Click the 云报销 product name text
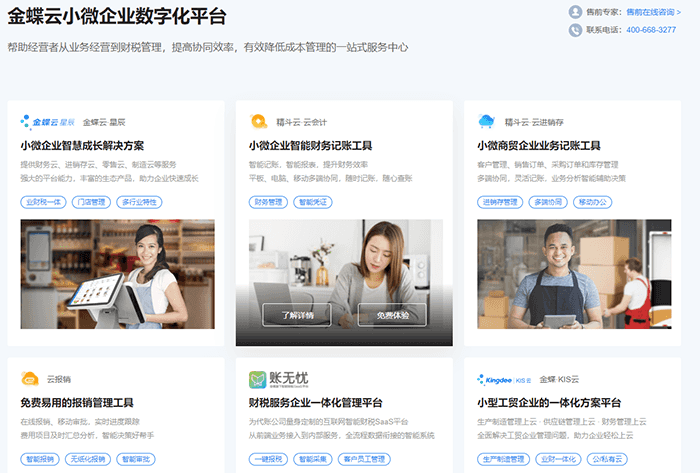Image resolution: width=700 pixels, height=473 pixels. [59, 379]
